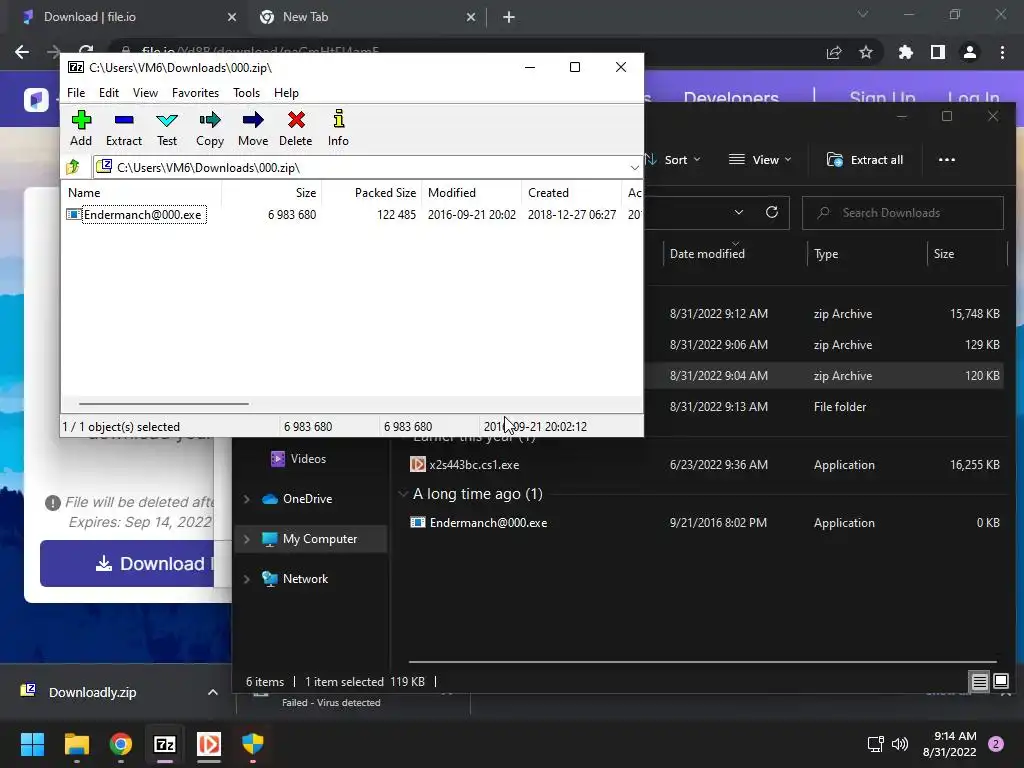Open a new Chrome tab
Screen dimensions: 1024x768
509,18
